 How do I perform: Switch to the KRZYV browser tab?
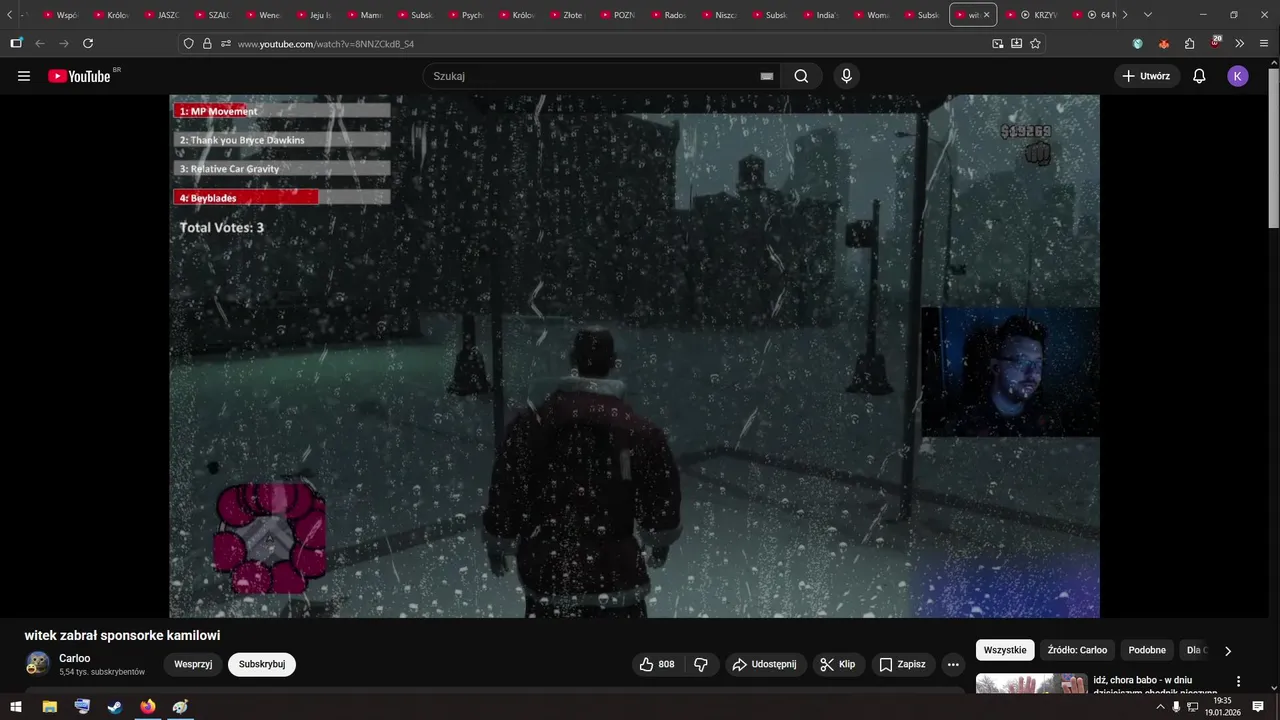point(1035,15)
